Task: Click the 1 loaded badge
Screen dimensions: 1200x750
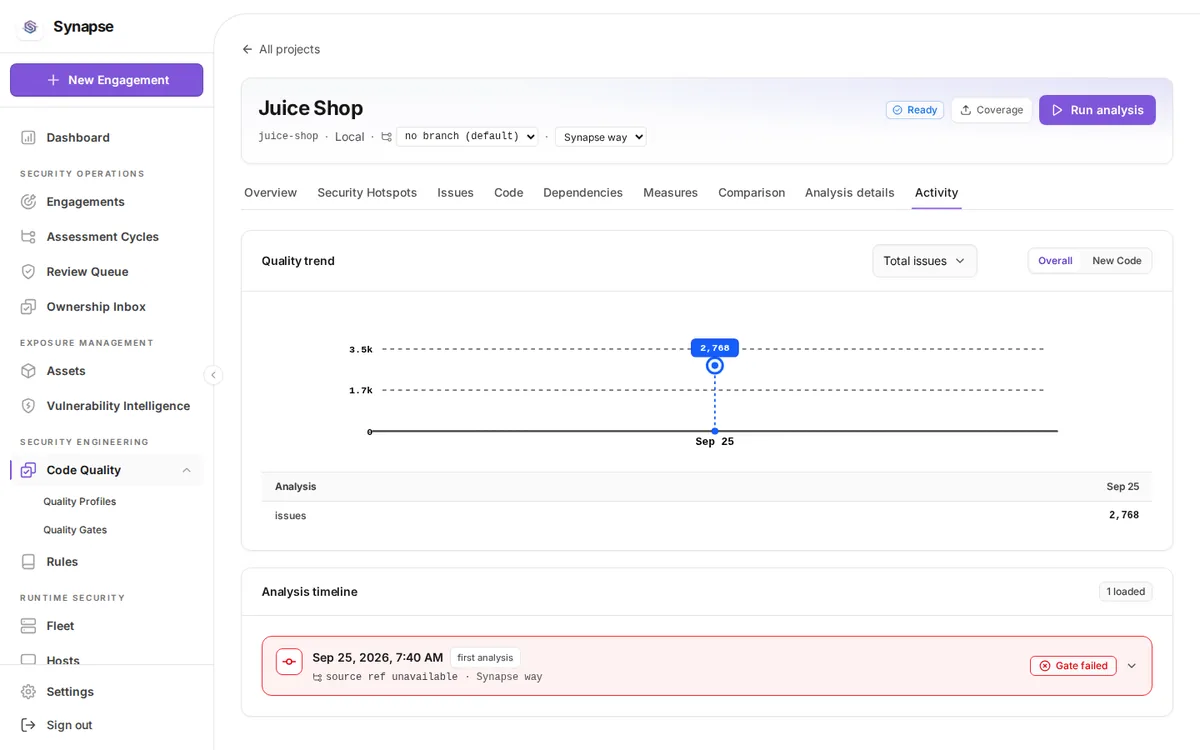Action: 1126,592
